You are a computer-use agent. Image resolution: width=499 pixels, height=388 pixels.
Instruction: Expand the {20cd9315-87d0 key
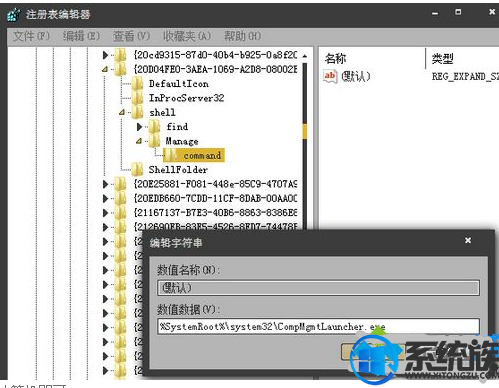pos(105,55)
